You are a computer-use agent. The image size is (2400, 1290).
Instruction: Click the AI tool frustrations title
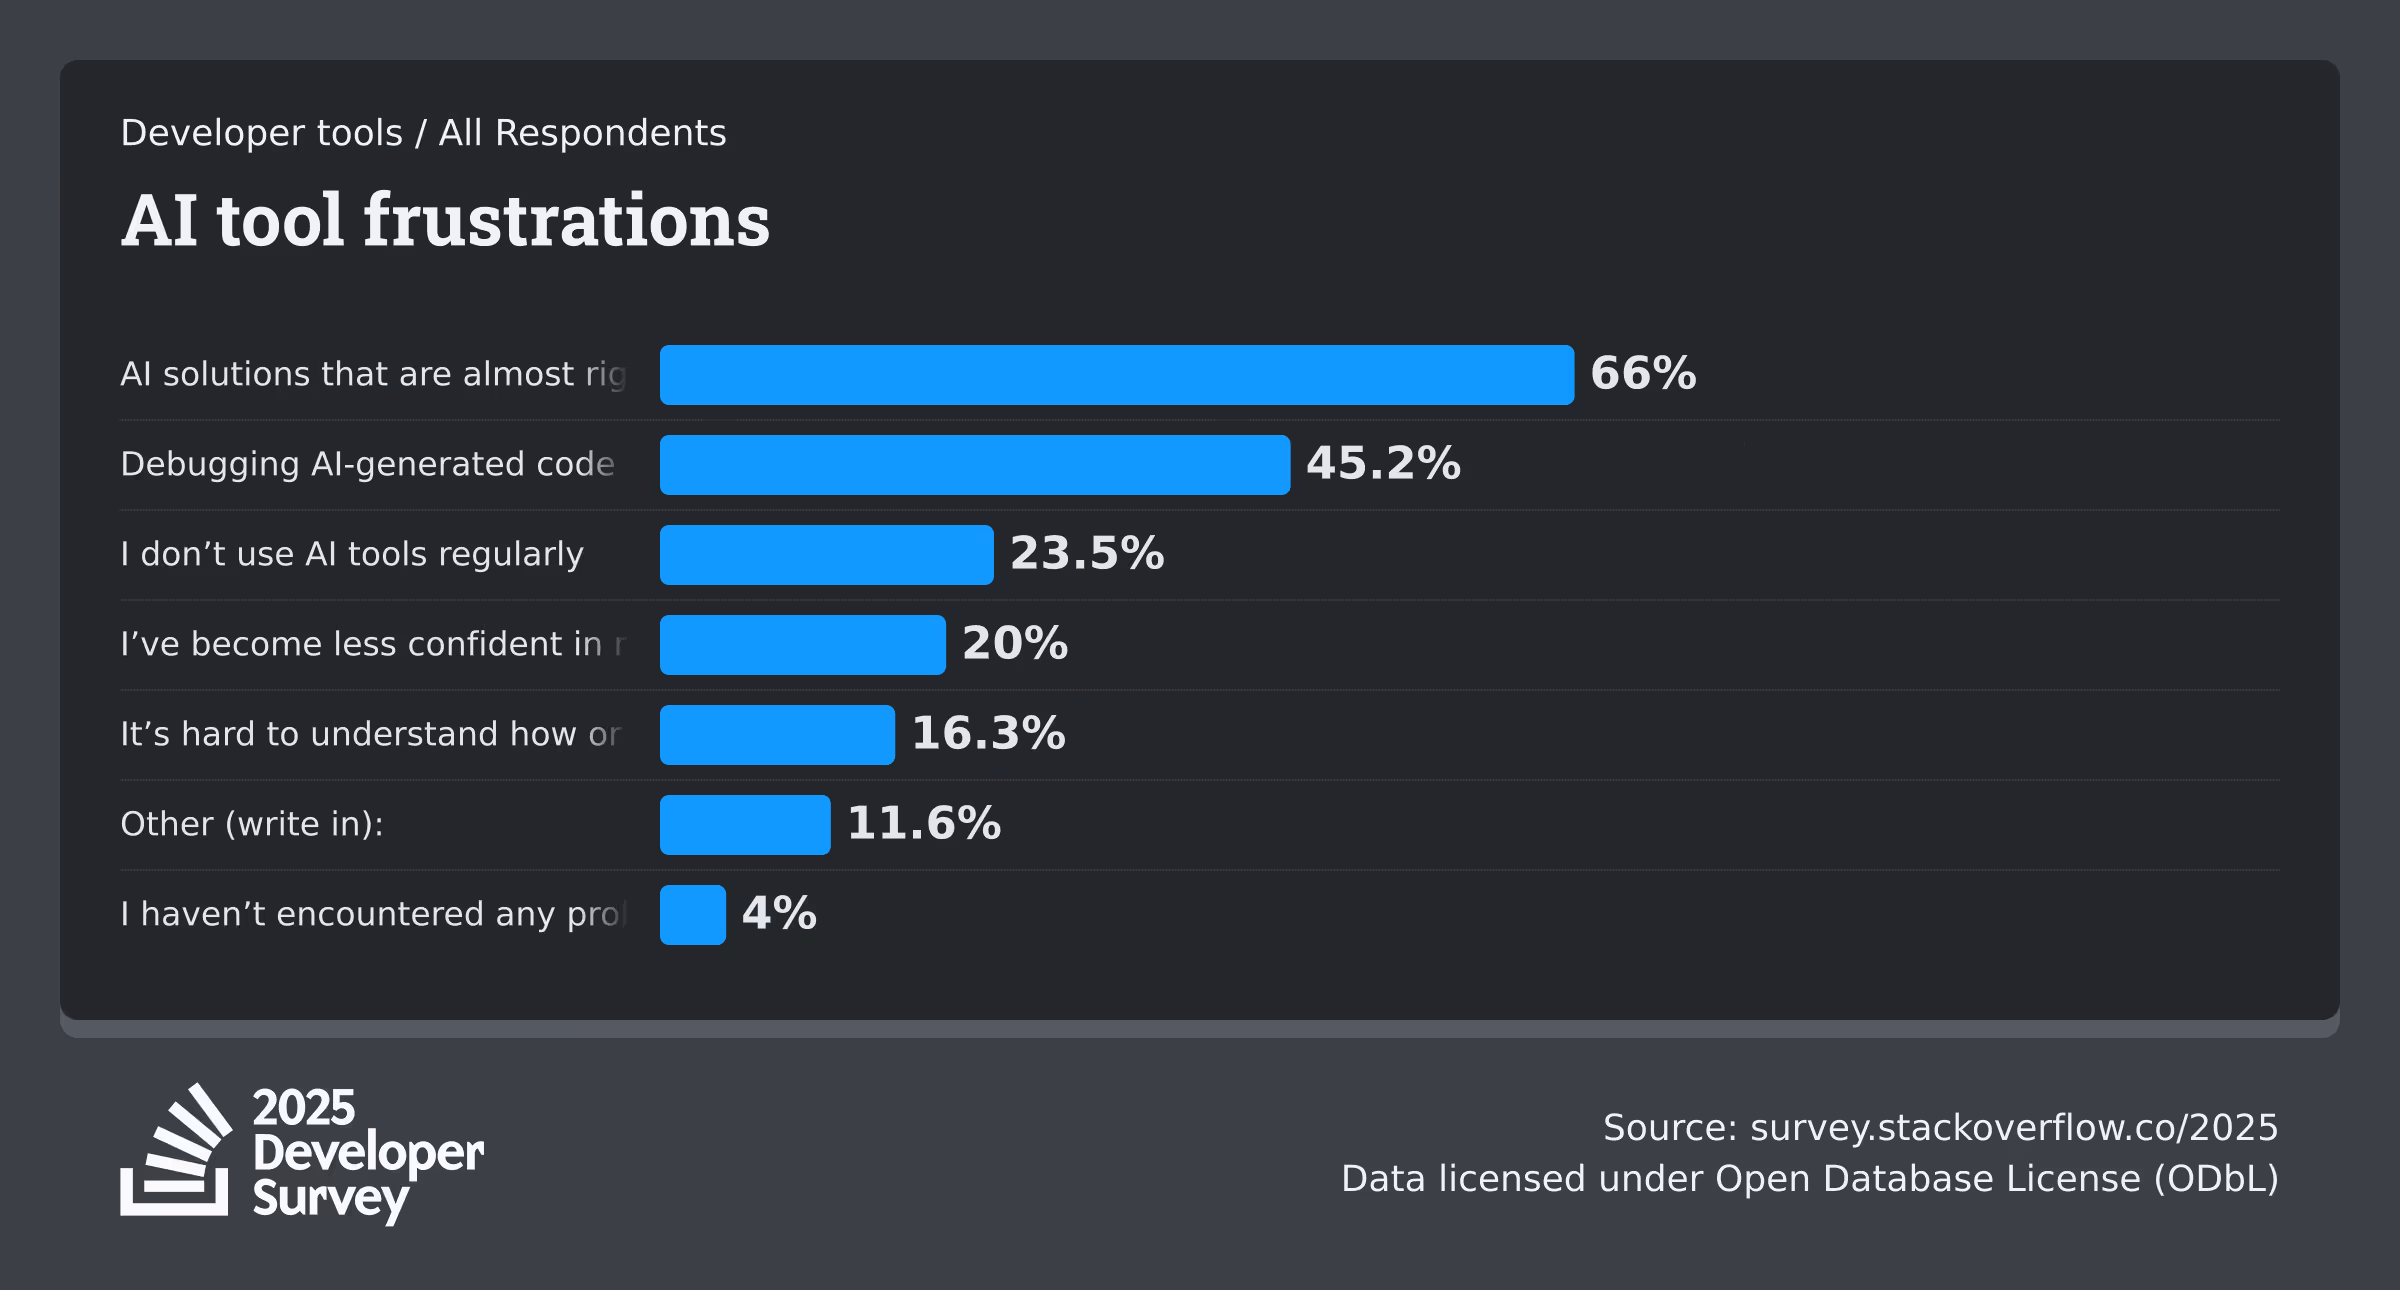coord(446,220)
